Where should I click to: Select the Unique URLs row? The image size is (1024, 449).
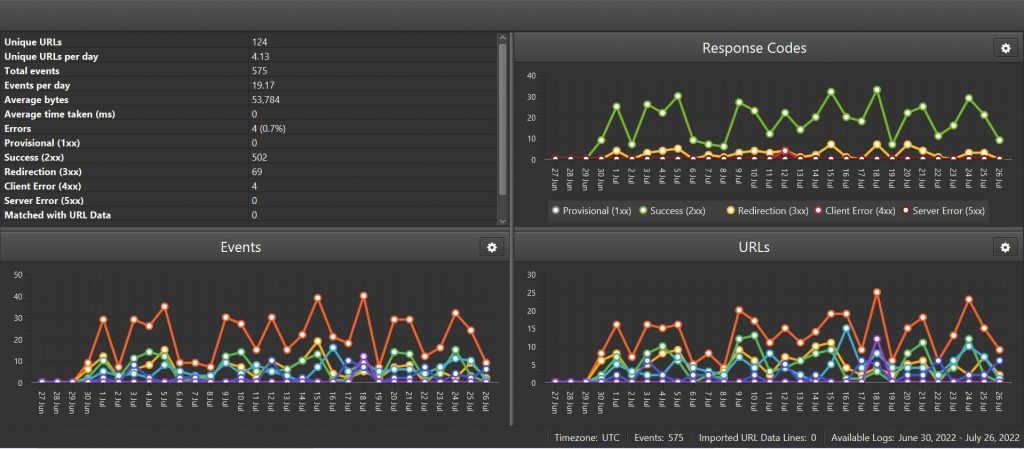click(x=249, y=42)
